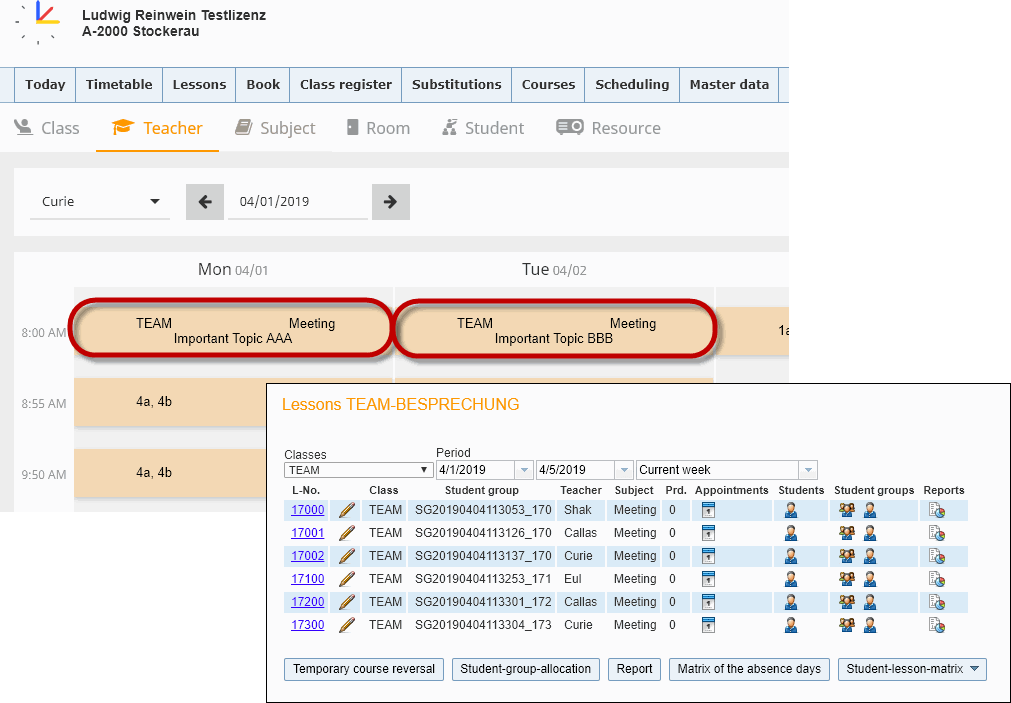Viewport: 1011px width, 703px height.
Task: Open lesson number 17100 link
Action: point(308,579)
